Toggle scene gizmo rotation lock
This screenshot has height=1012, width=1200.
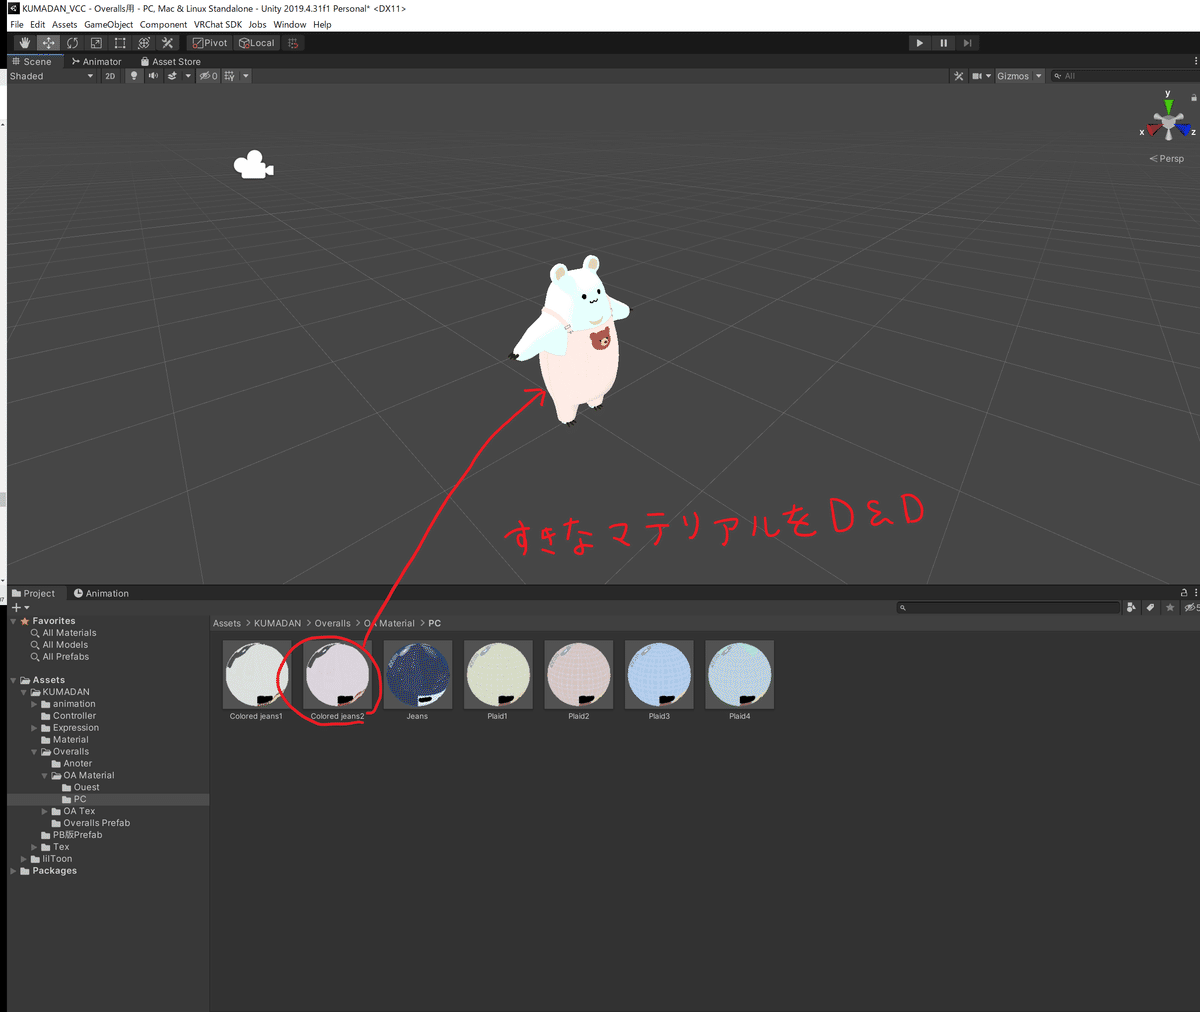(1194, 98)
